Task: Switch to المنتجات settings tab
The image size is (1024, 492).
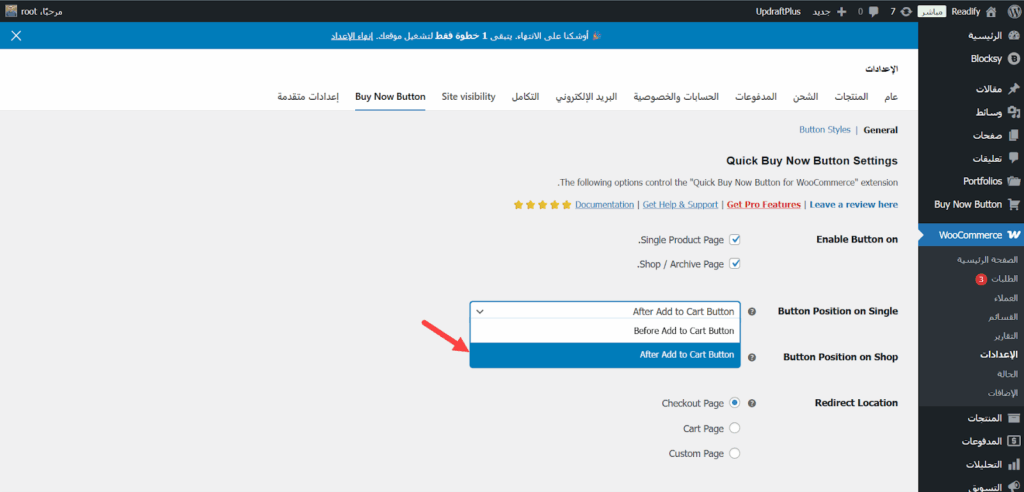Action: [852, 96]
